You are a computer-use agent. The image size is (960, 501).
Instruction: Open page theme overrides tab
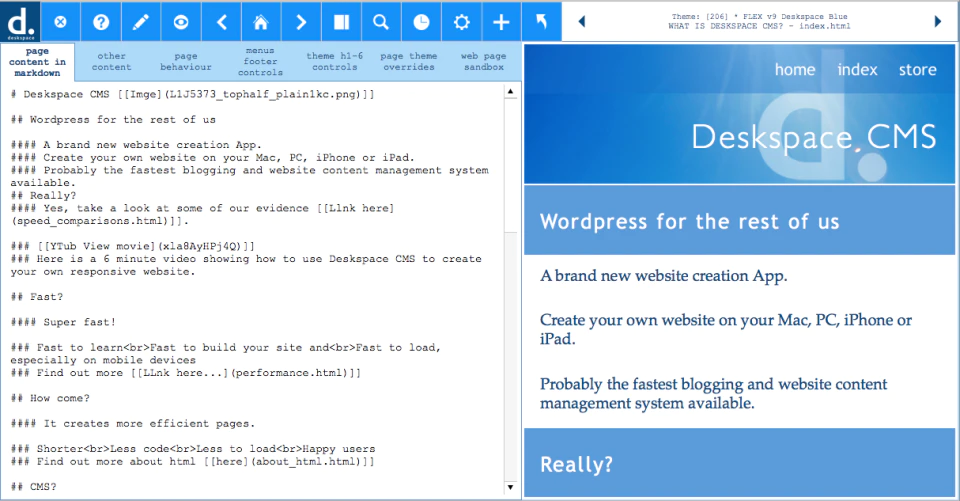(409, 61)
